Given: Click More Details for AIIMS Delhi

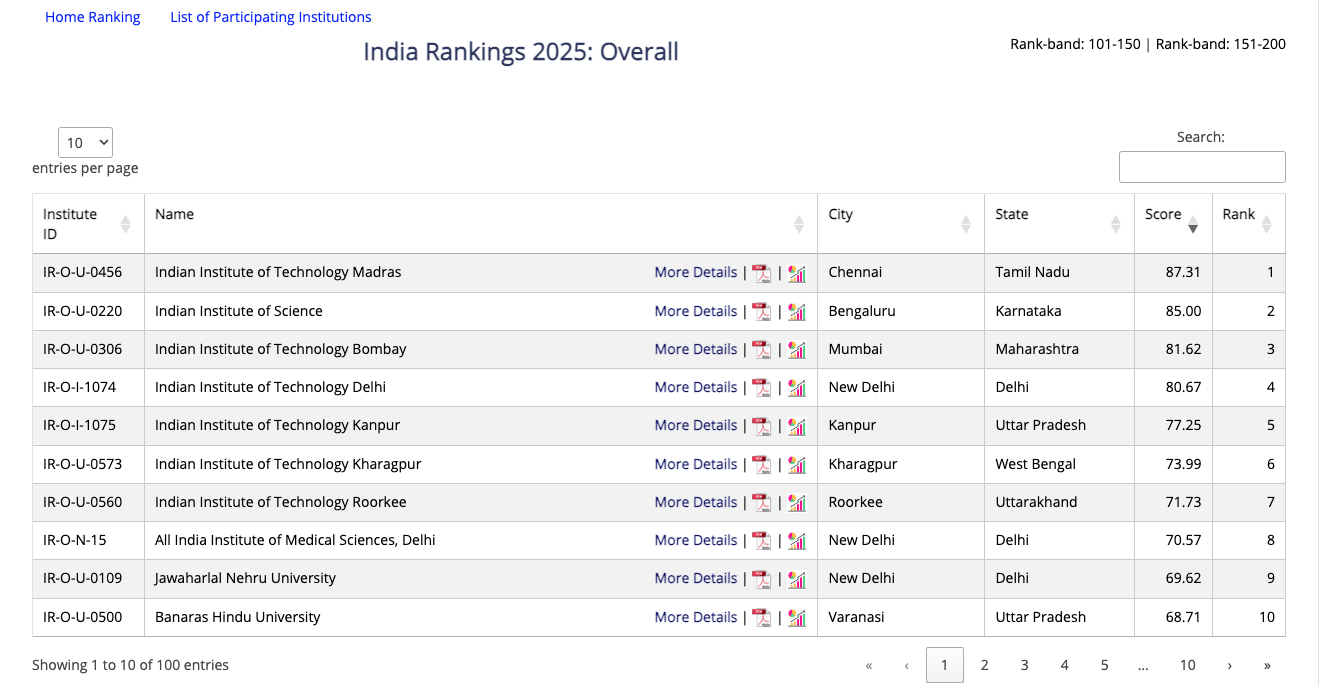Looking at the screenshot, I should tap(696, 540).
